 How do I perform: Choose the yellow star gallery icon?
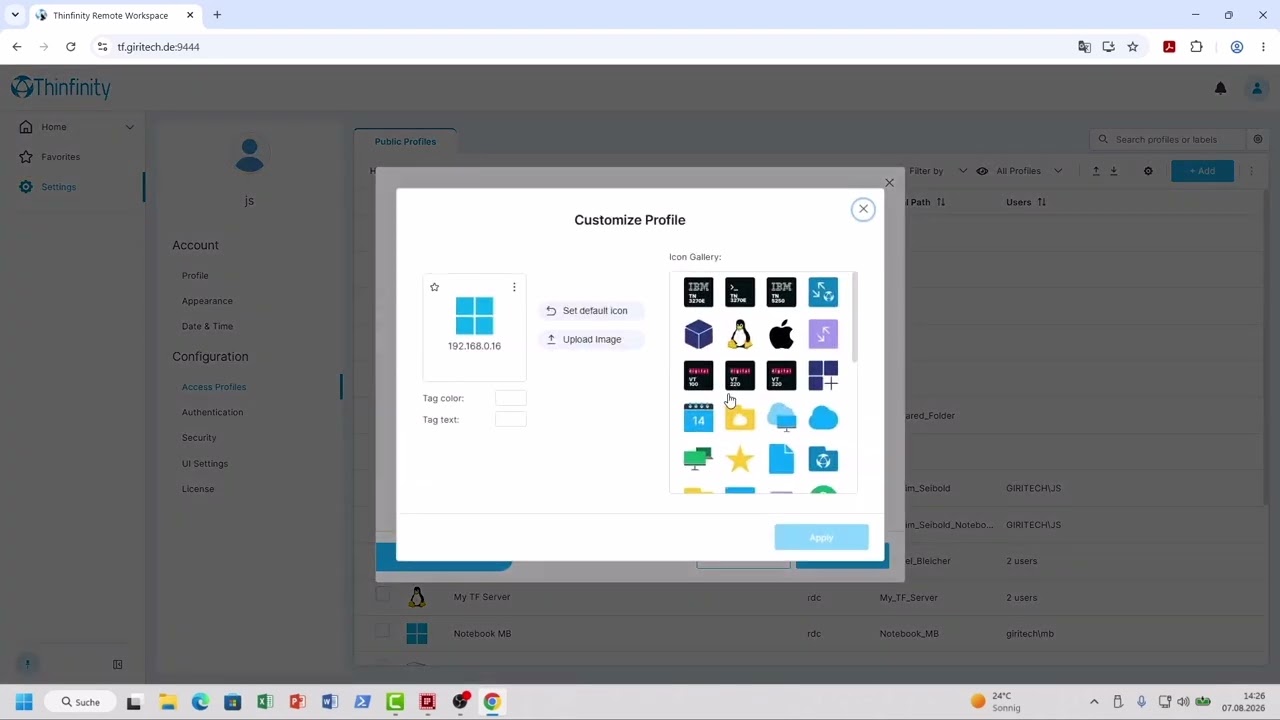pyautogui.click(x=740, y=459)
